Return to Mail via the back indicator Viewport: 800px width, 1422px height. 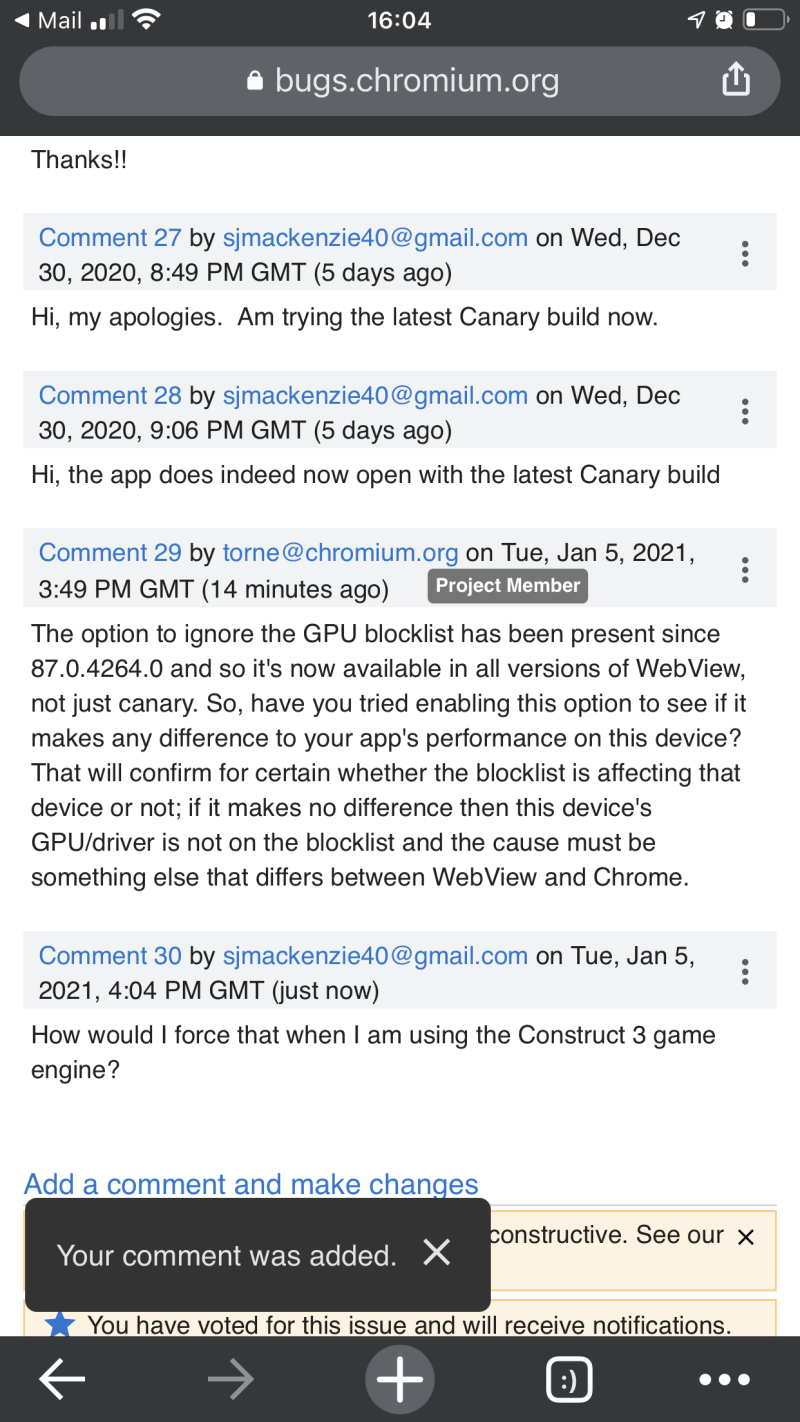pos(48,20)
